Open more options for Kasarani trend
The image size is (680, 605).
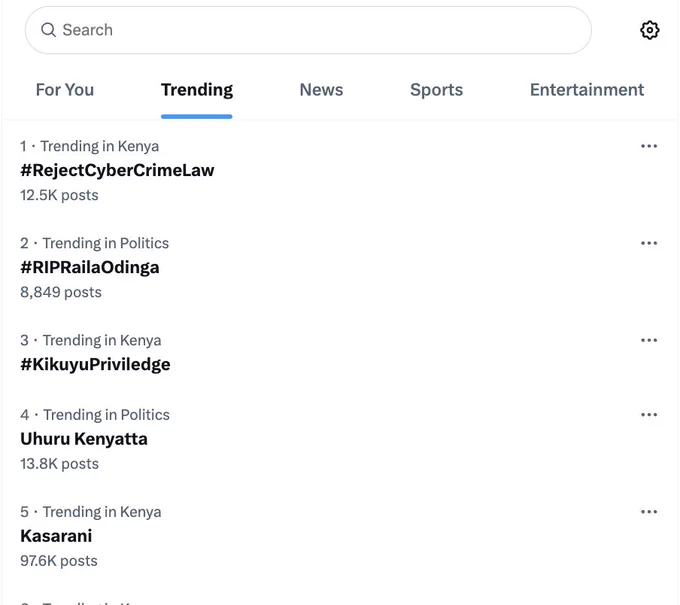tap(649, 512)
